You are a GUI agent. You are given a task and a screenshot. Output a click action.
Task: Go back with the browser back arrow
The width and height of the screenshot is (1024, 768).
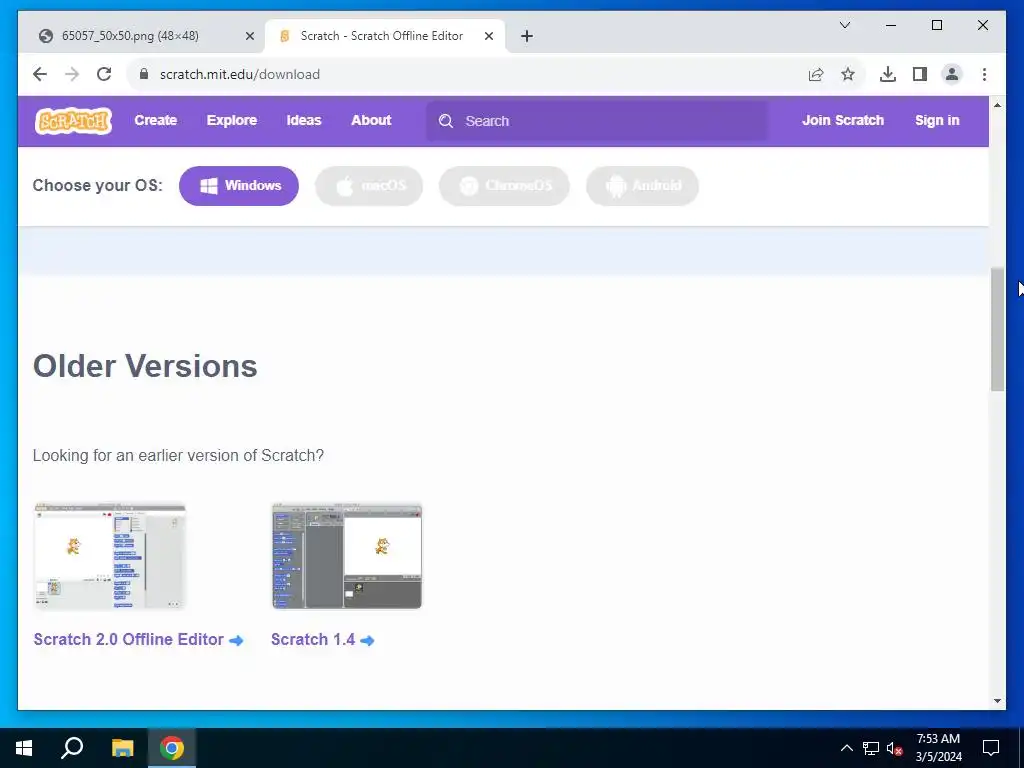(x=40, y=74)
